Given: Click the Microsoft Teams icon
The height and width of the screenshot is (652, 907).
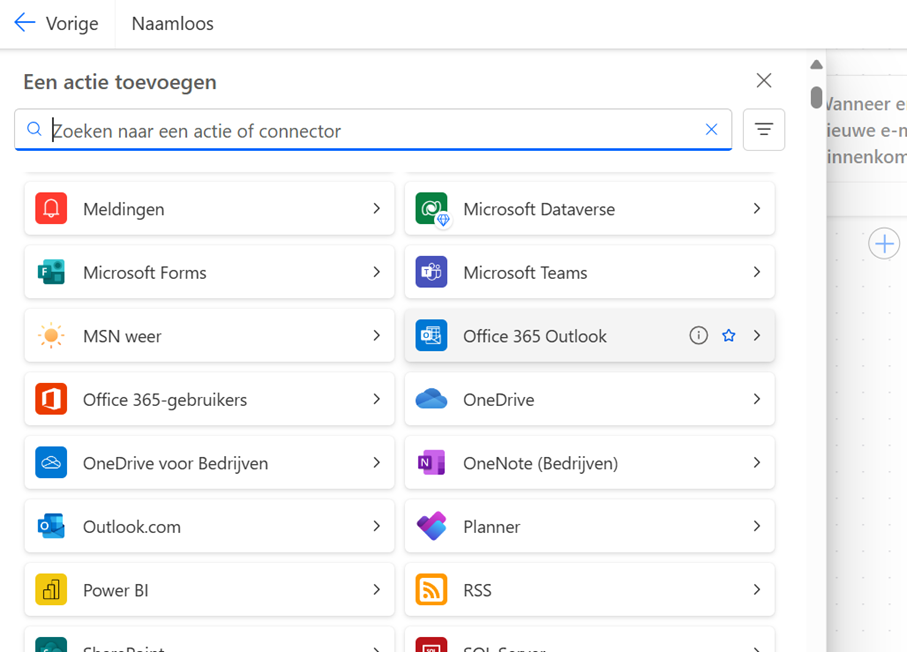Looking at the screenshot, I should tap(432, 272).
